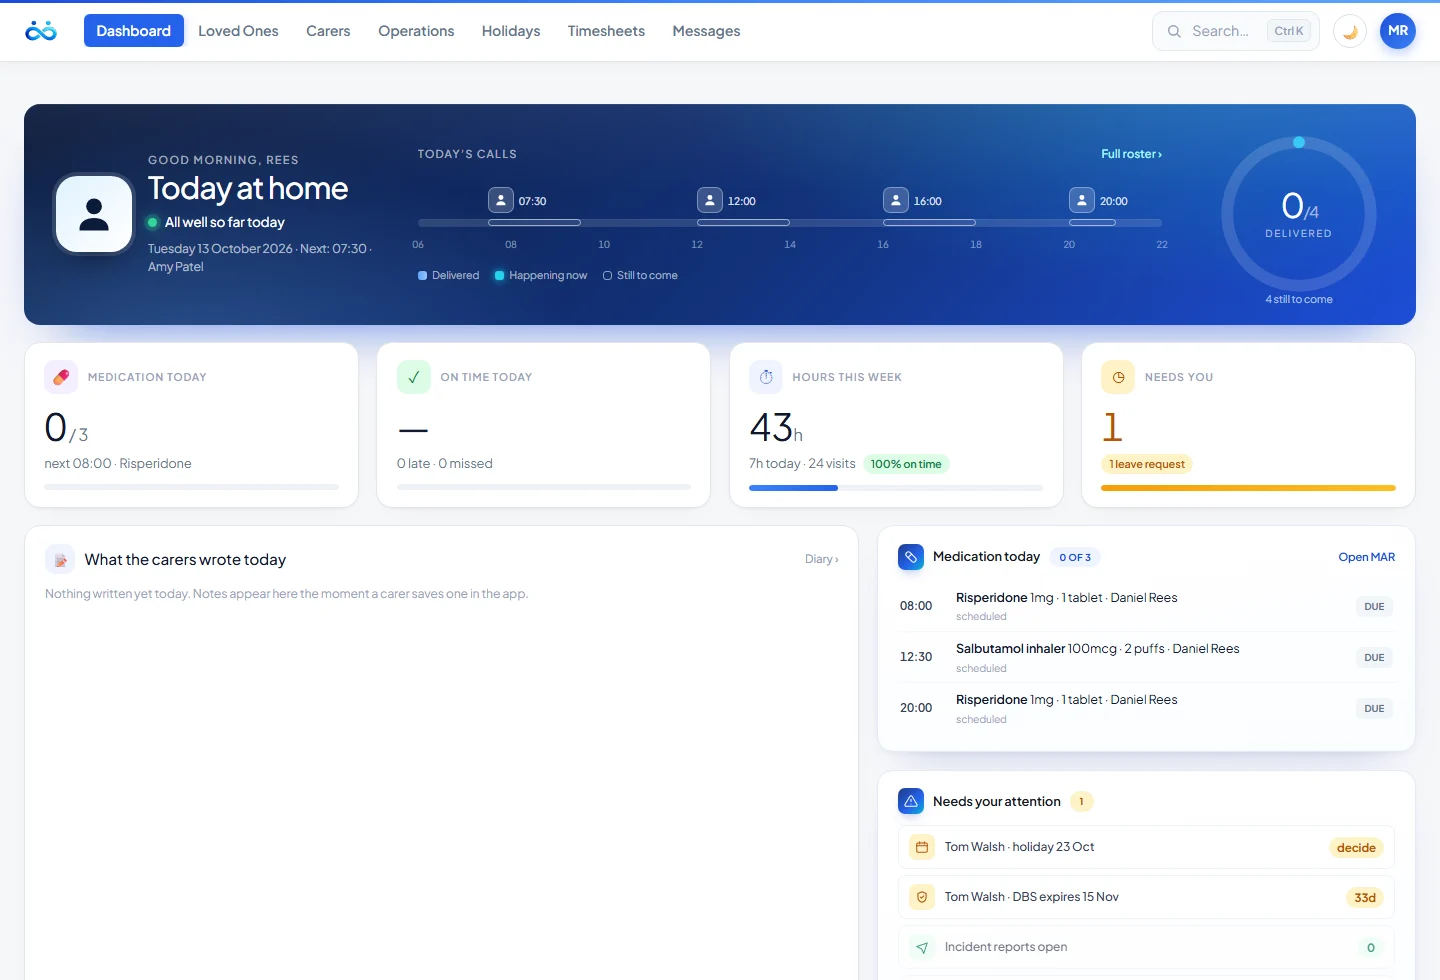Click the profile photo in hero banner
Viewport: 1440px width, 980px height.
[x=94, y=214]
